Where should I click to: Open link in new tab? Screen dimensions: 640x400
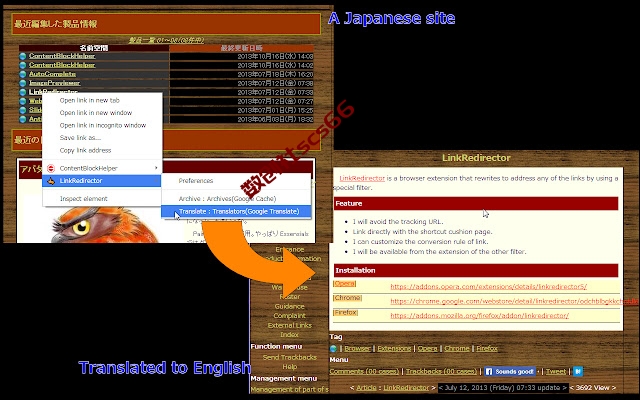(x=89, y=100)
